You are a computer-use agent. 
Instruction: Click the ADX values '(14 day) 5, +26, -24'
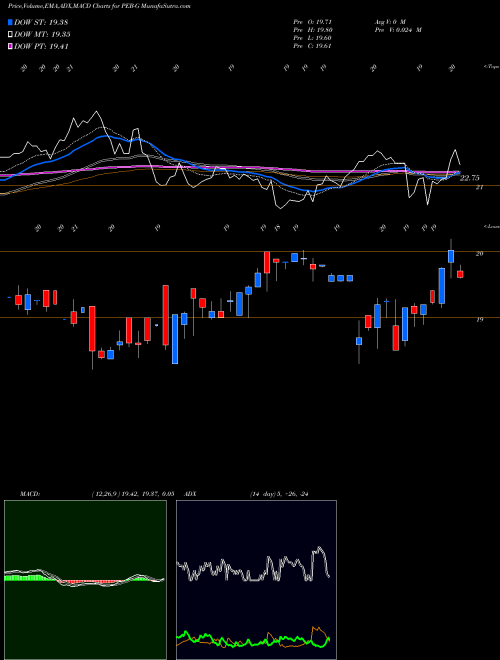pyautogui.click(x=279, y=494)
